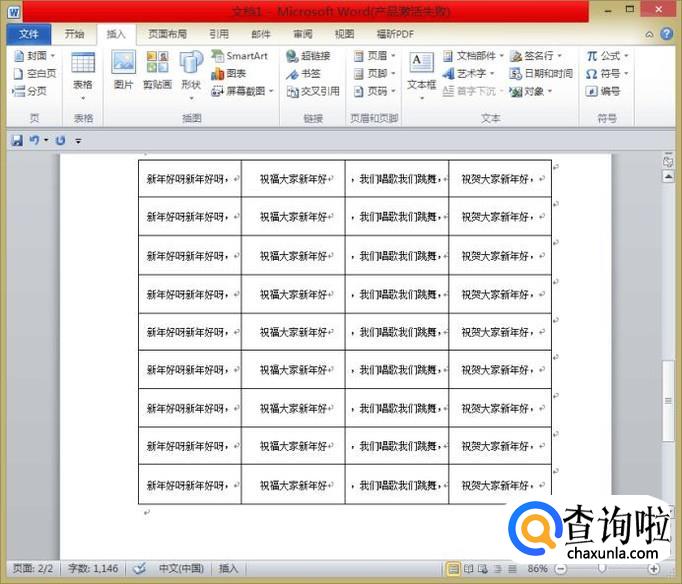Open the Symbol (符号) menu

tap(607, 73)
